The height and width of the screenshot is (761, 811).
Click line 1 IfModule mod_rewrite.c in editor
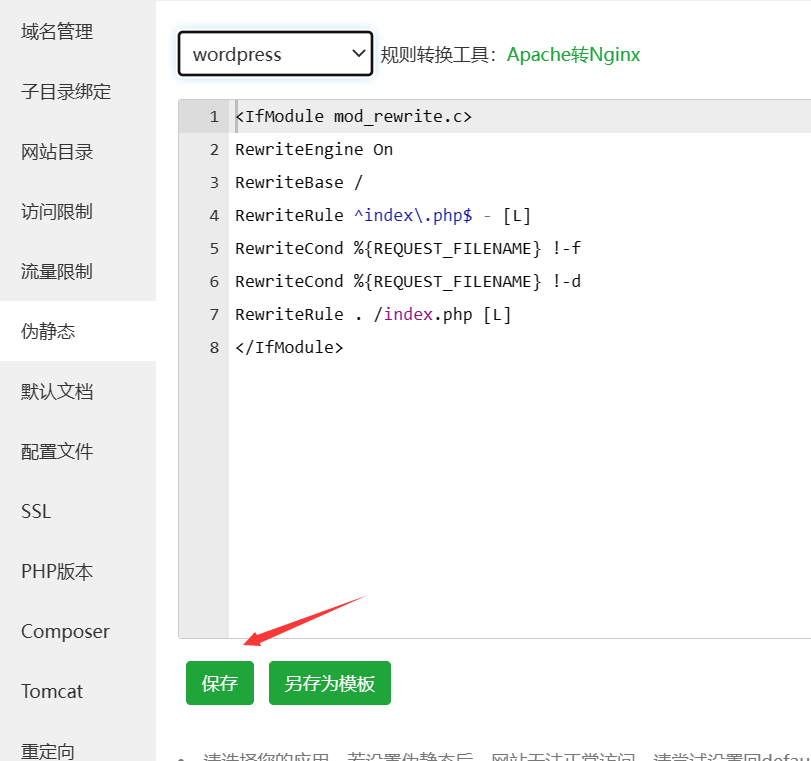click(x=353, y=117)
